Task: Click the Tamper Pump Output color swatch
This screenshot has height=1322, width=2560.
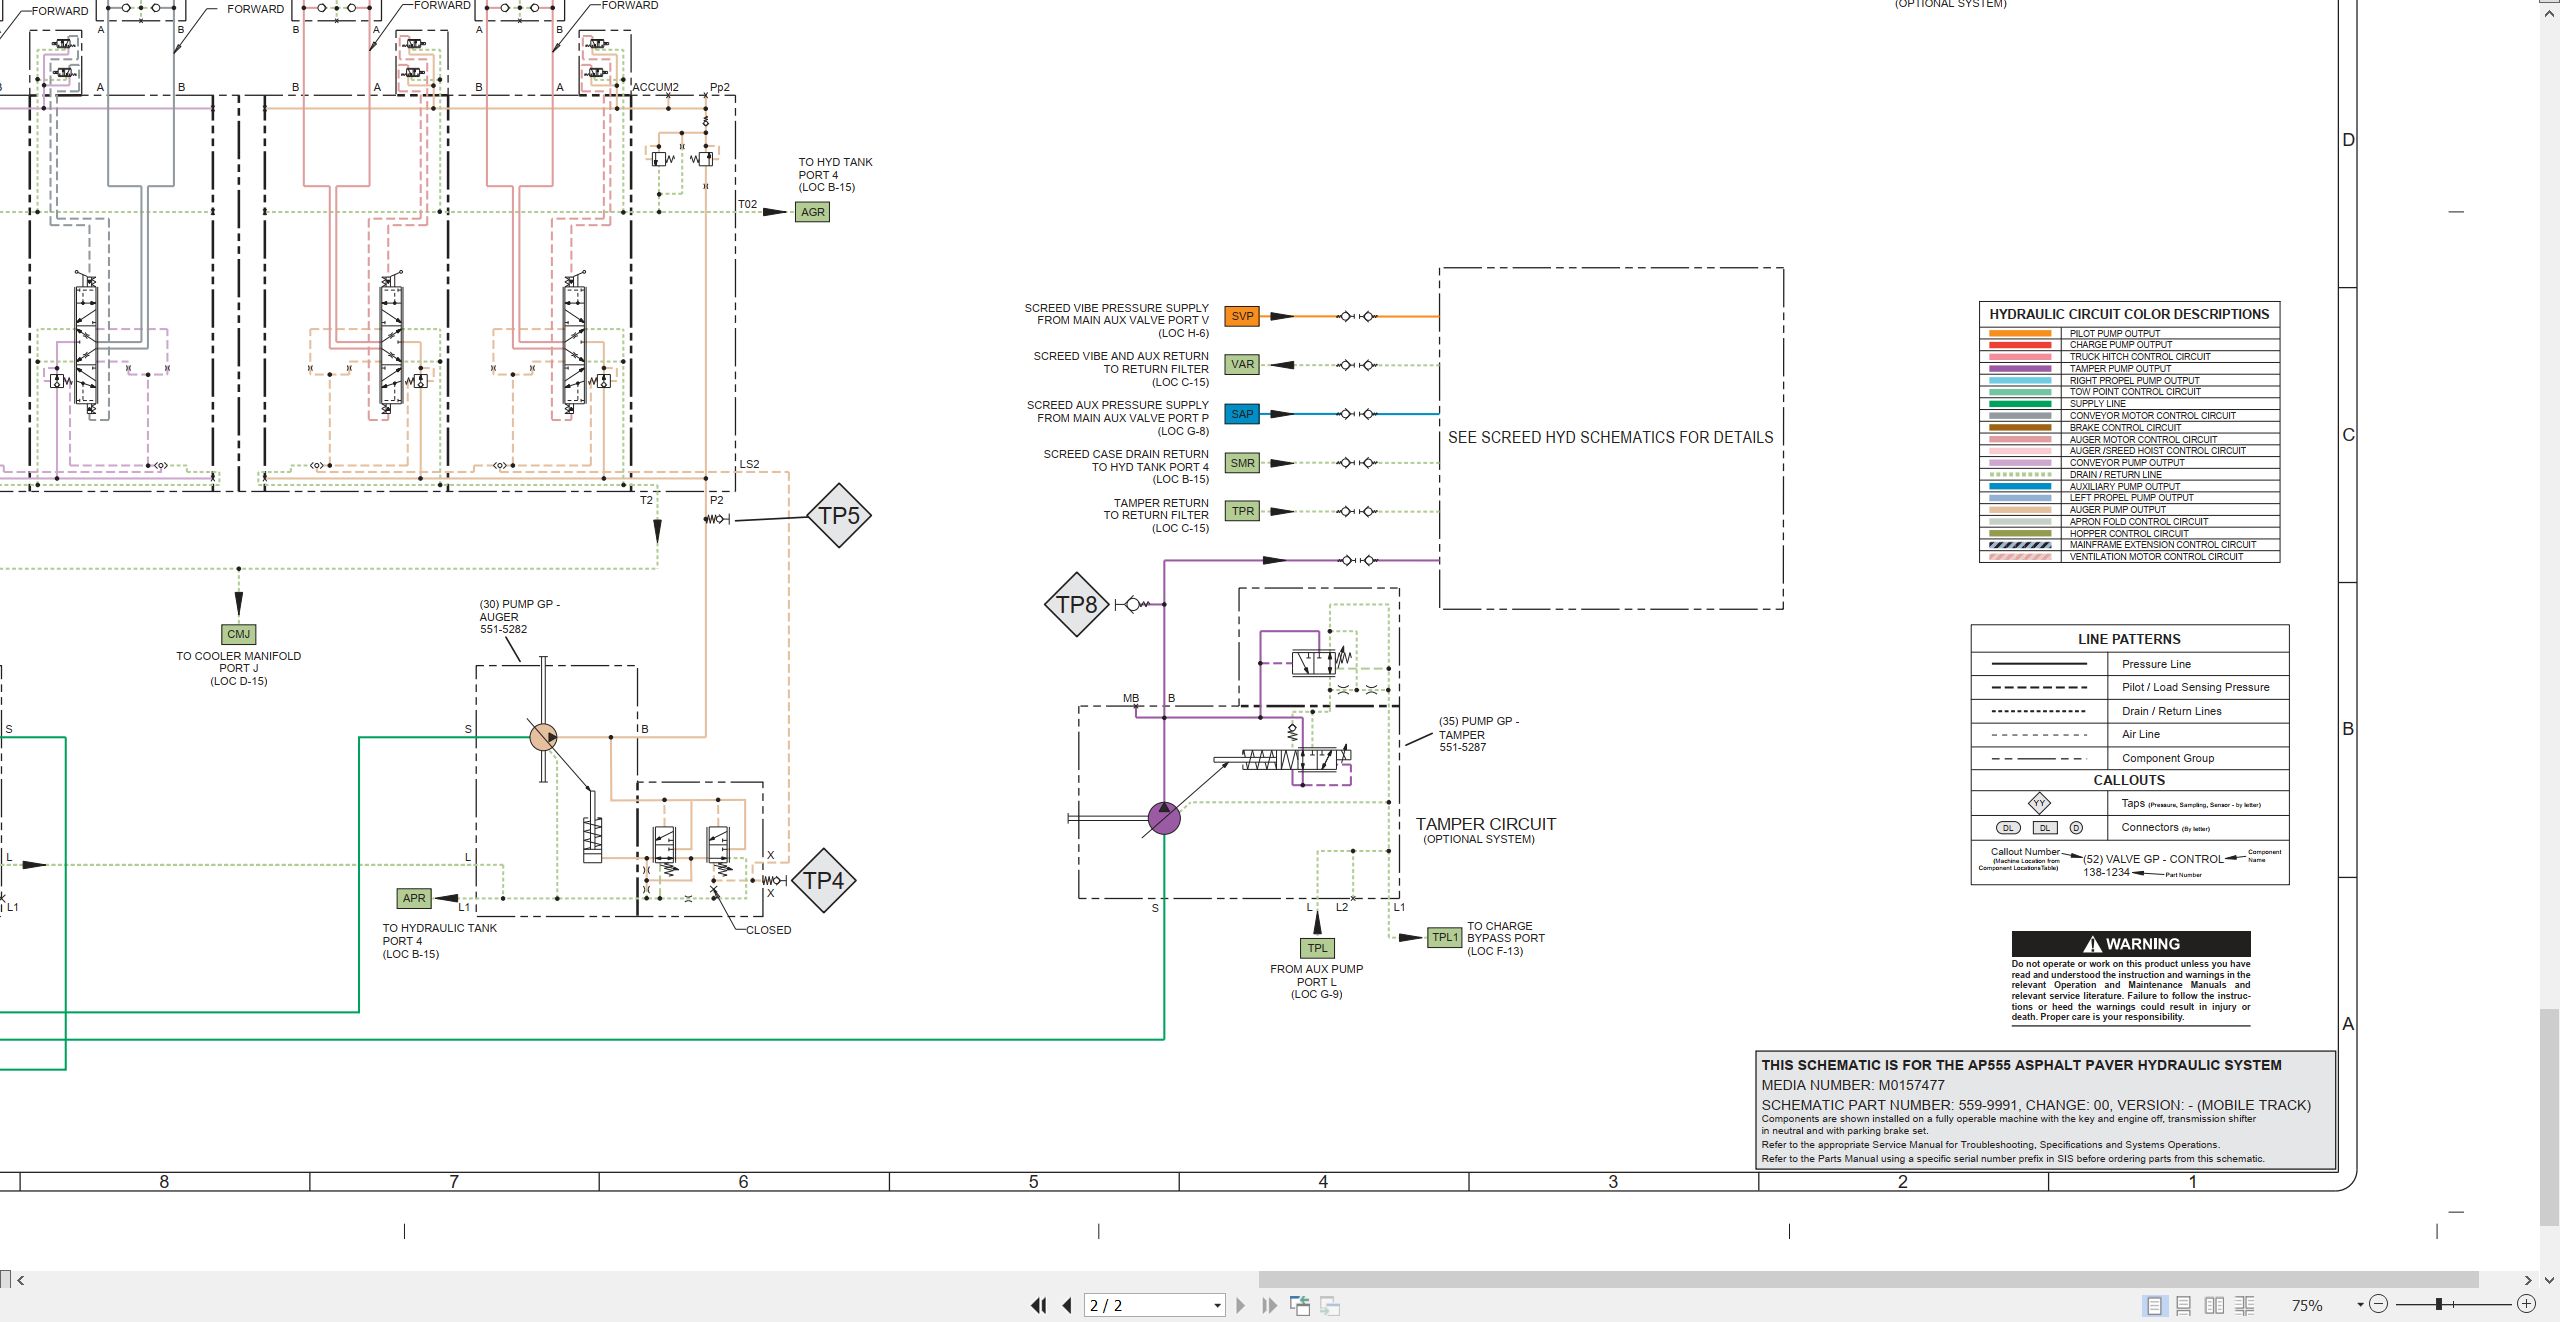Action: (x=2020, y=369)
